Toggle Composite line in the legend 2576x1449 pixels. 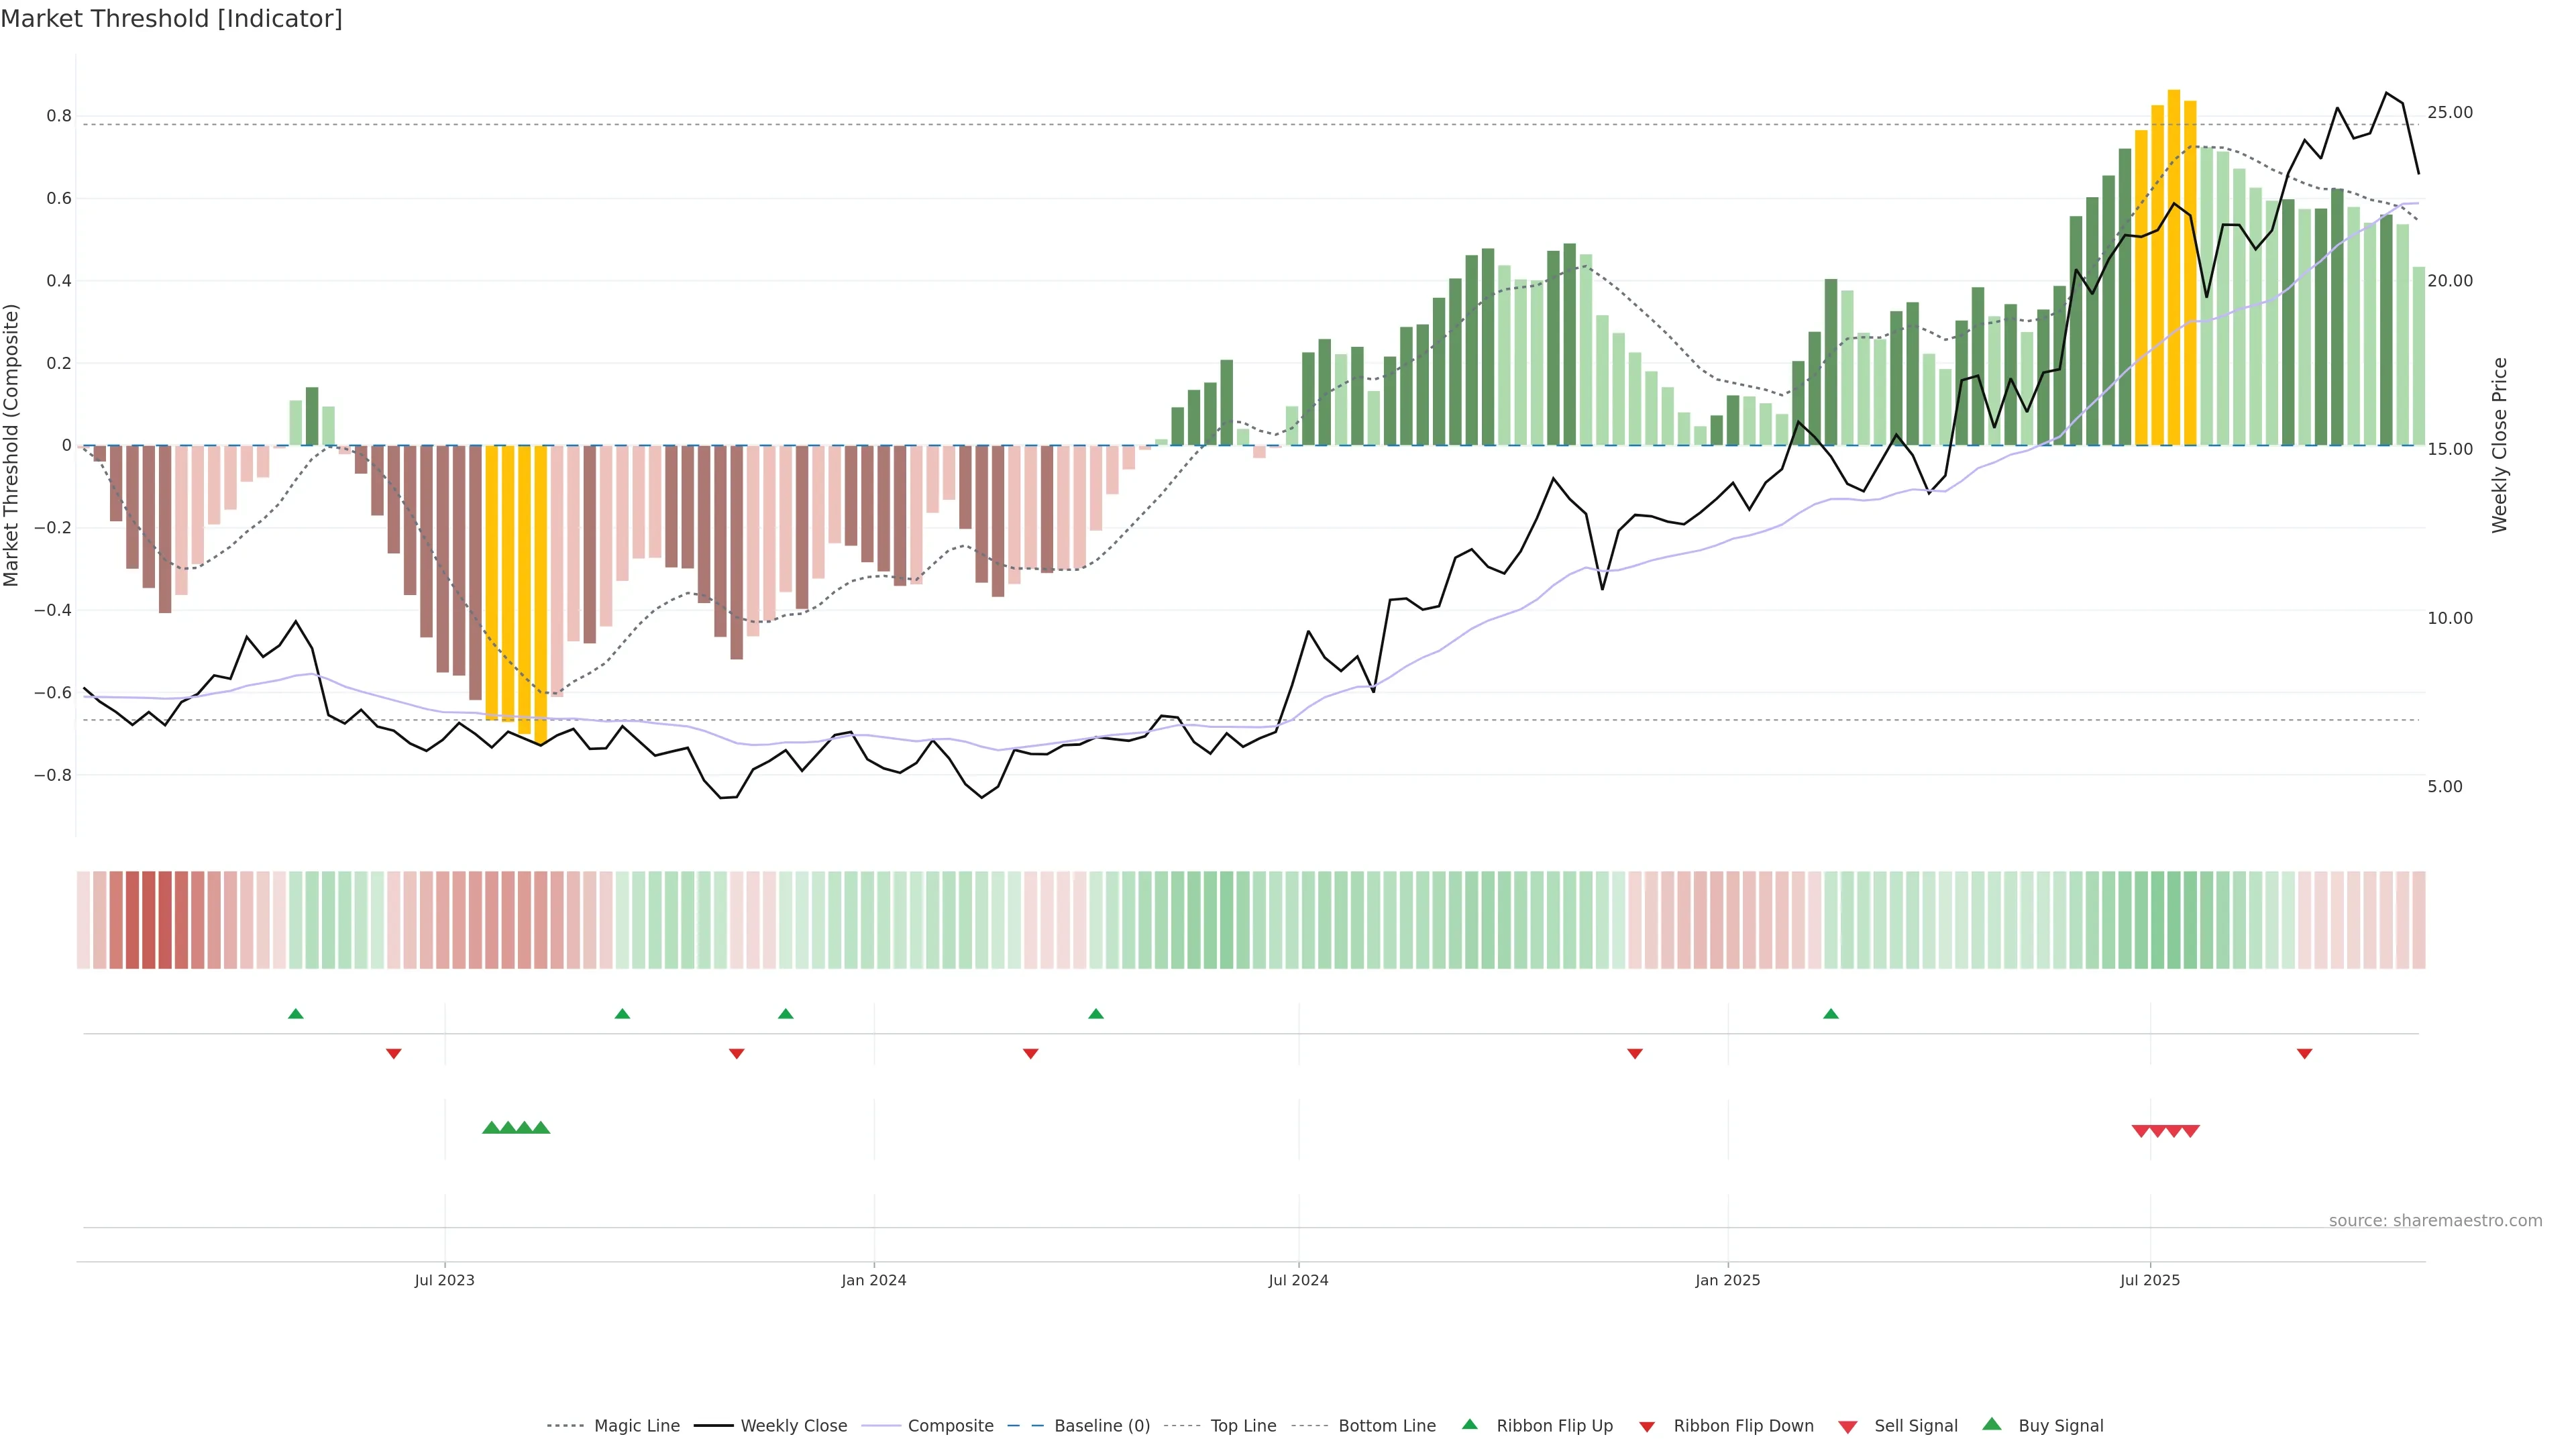(x=950, y=1425)
